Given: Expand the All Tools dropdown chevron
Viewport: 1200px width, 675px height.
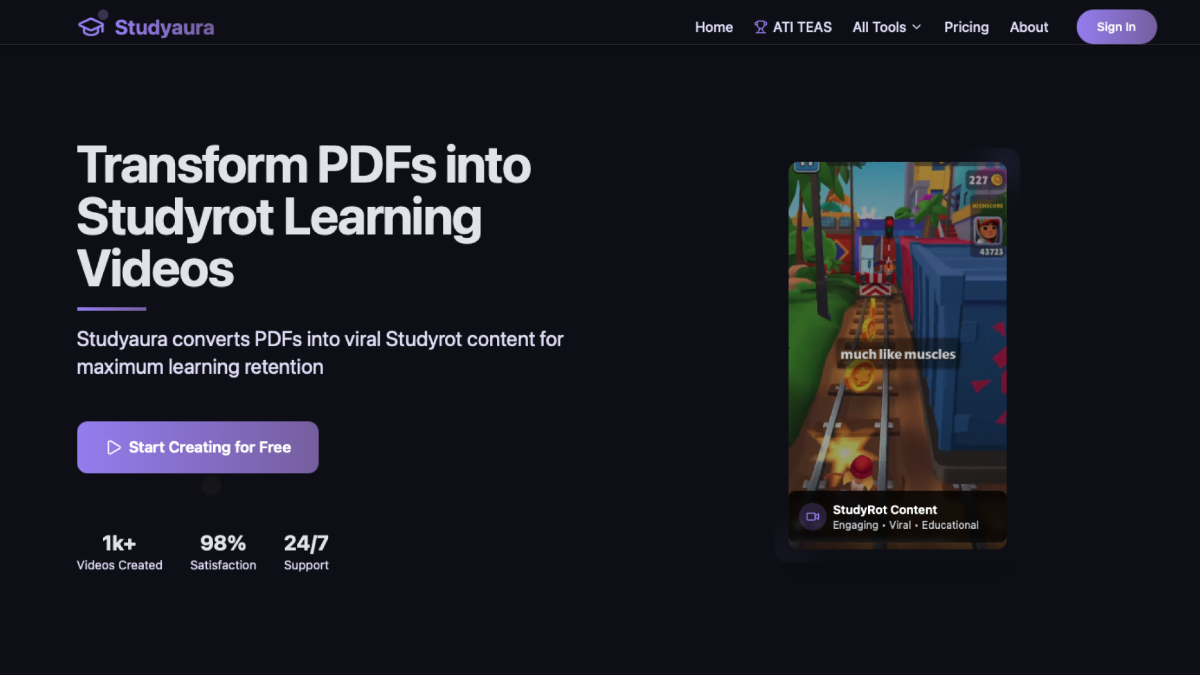Looking at the screenshot, I should (x=916, y=27).
